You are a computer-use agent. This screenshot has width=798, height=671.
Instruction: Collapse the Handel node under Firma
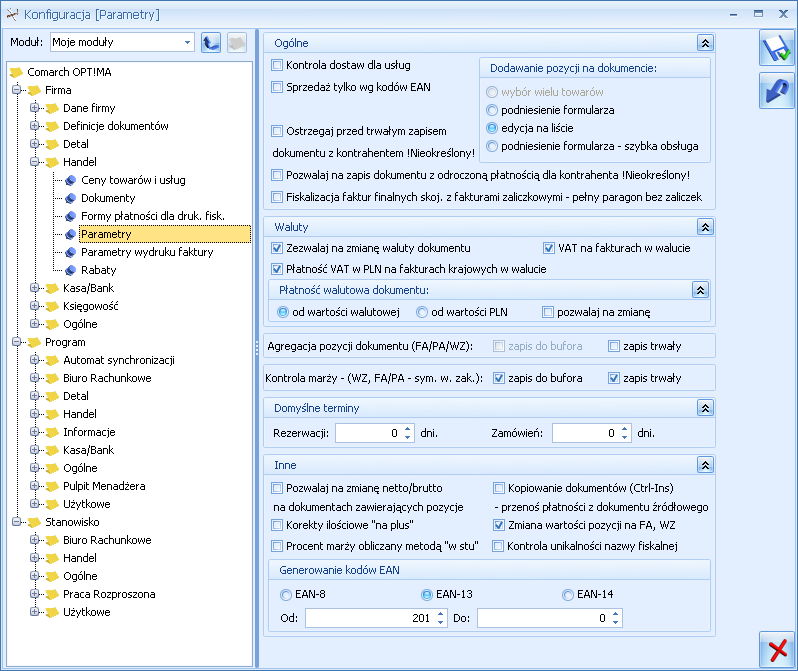coord(34,162)
